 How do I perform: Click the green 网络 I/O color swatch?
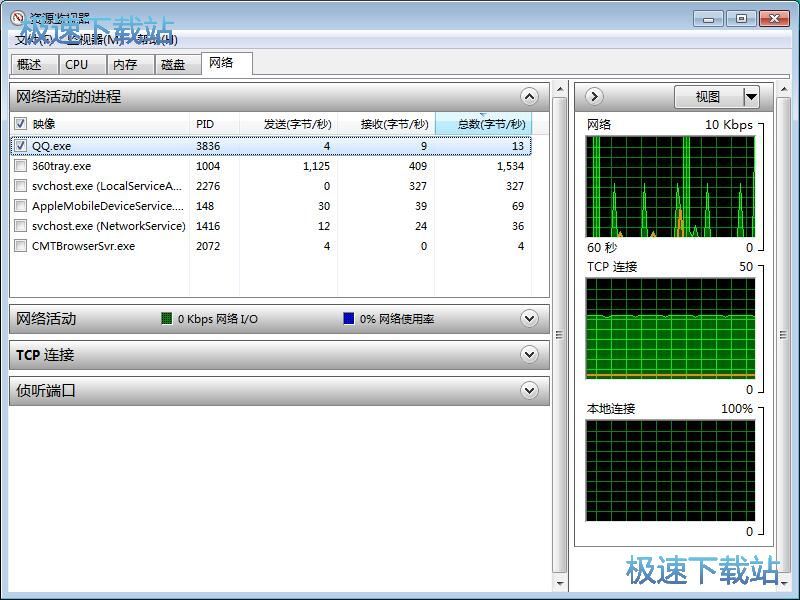(166, 319)
